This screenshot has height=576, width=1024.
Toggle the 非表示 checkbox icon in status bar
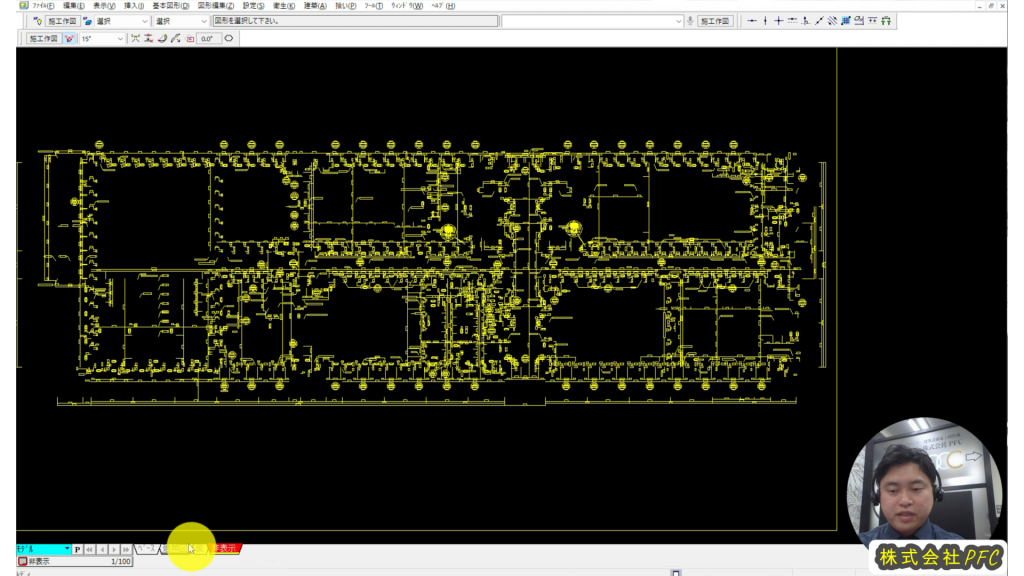pyautogui.click(x=22, y=562)
